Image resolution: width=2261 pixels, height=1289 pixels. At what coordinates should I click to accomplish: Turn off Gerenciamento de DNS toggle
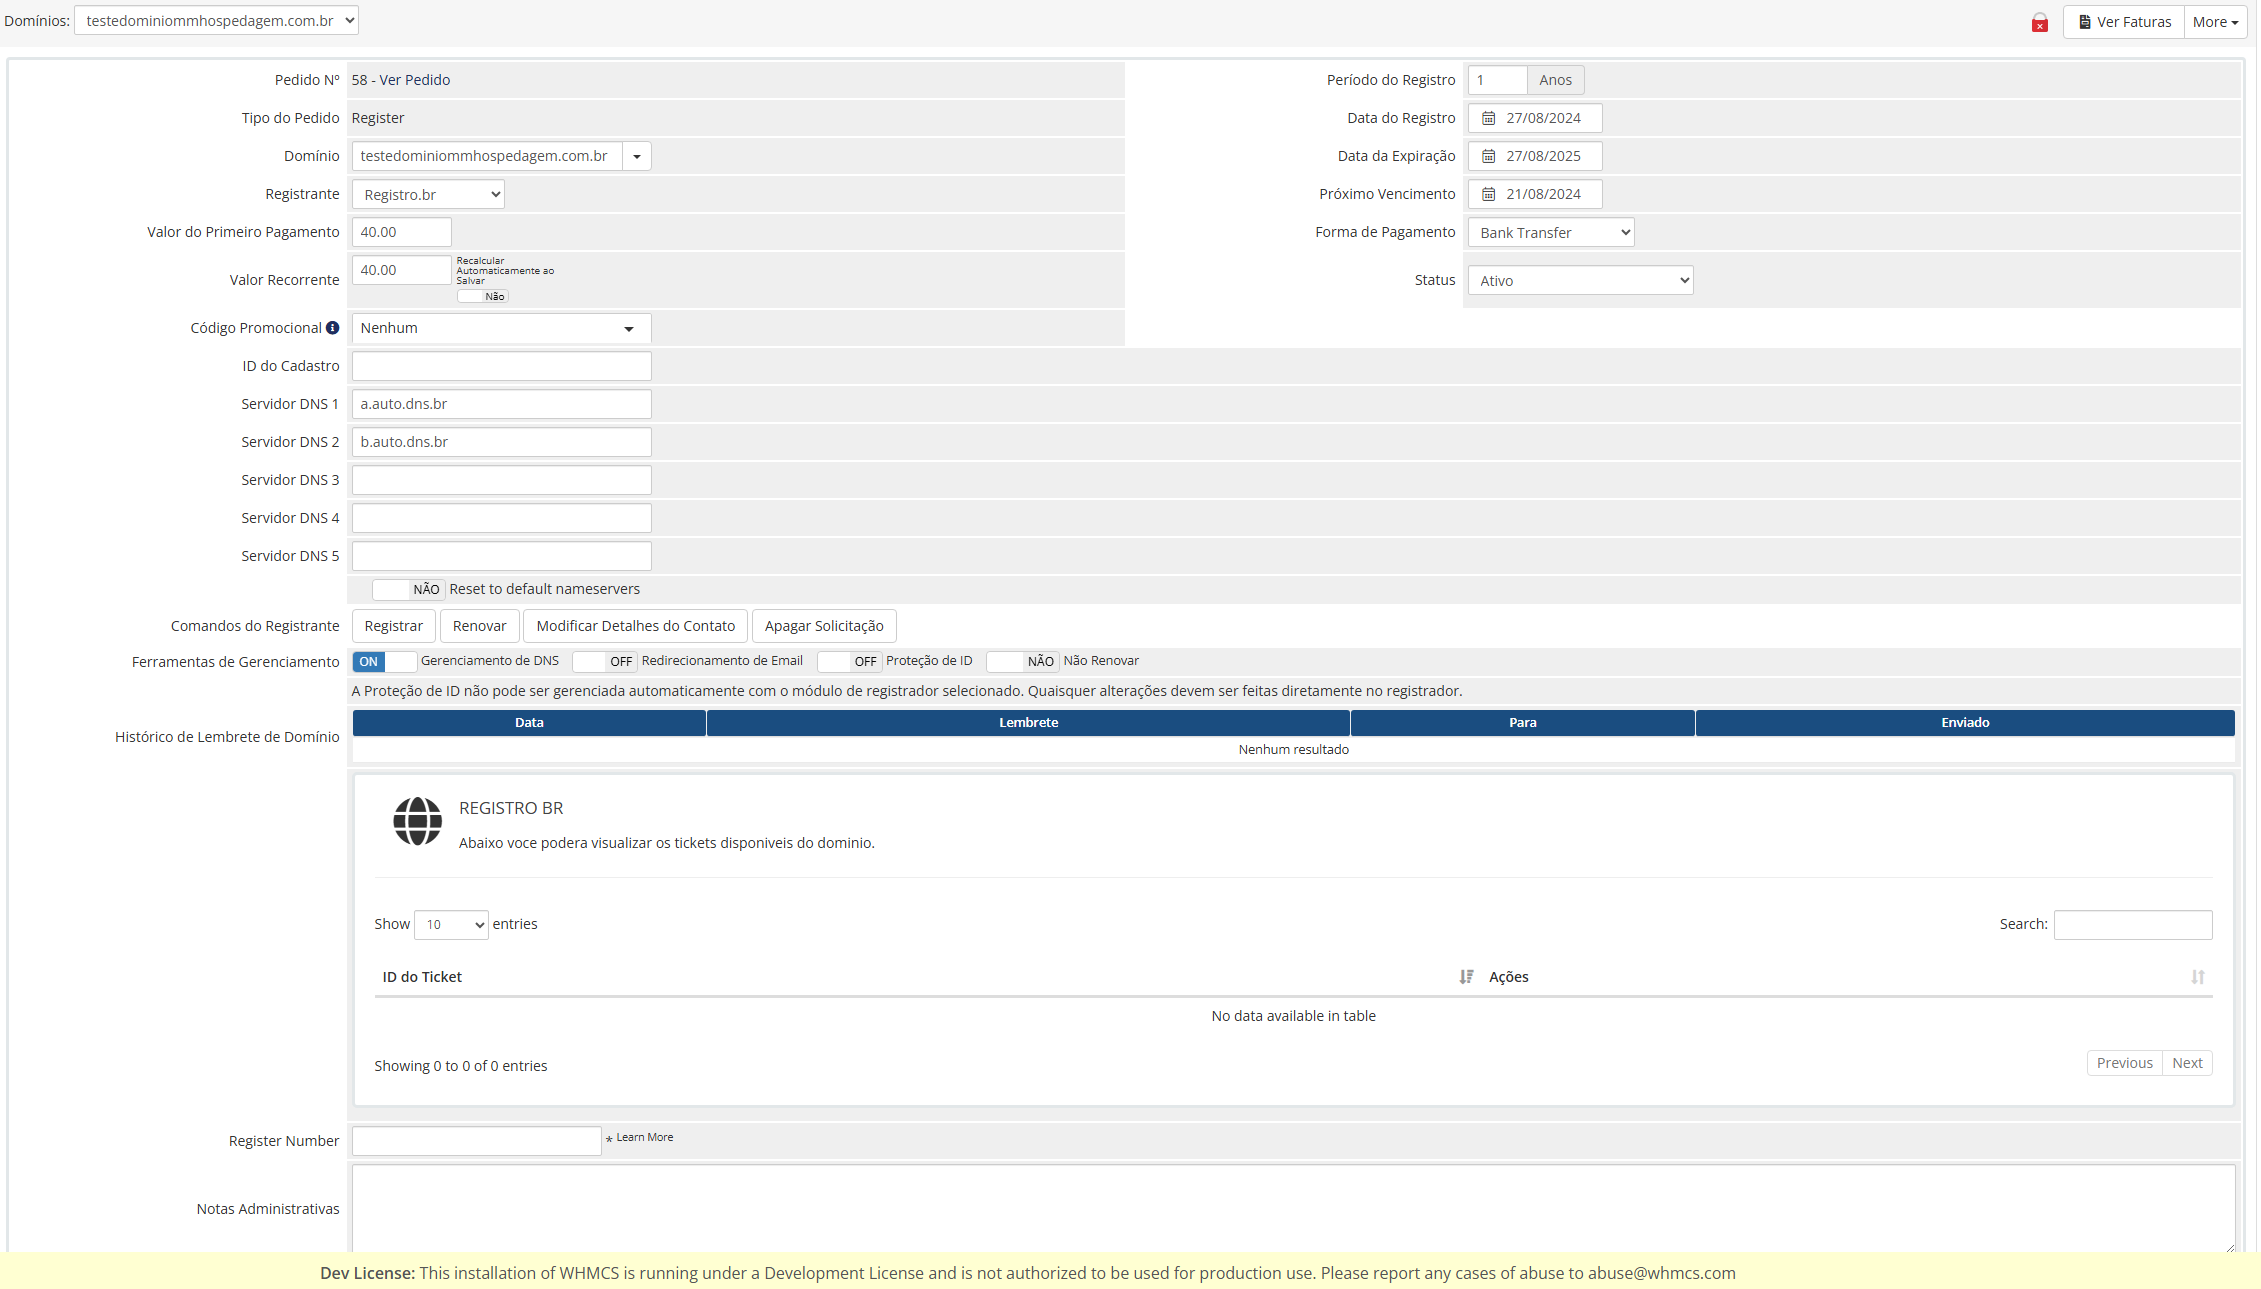pyautogui.click(x=384, y=661)
